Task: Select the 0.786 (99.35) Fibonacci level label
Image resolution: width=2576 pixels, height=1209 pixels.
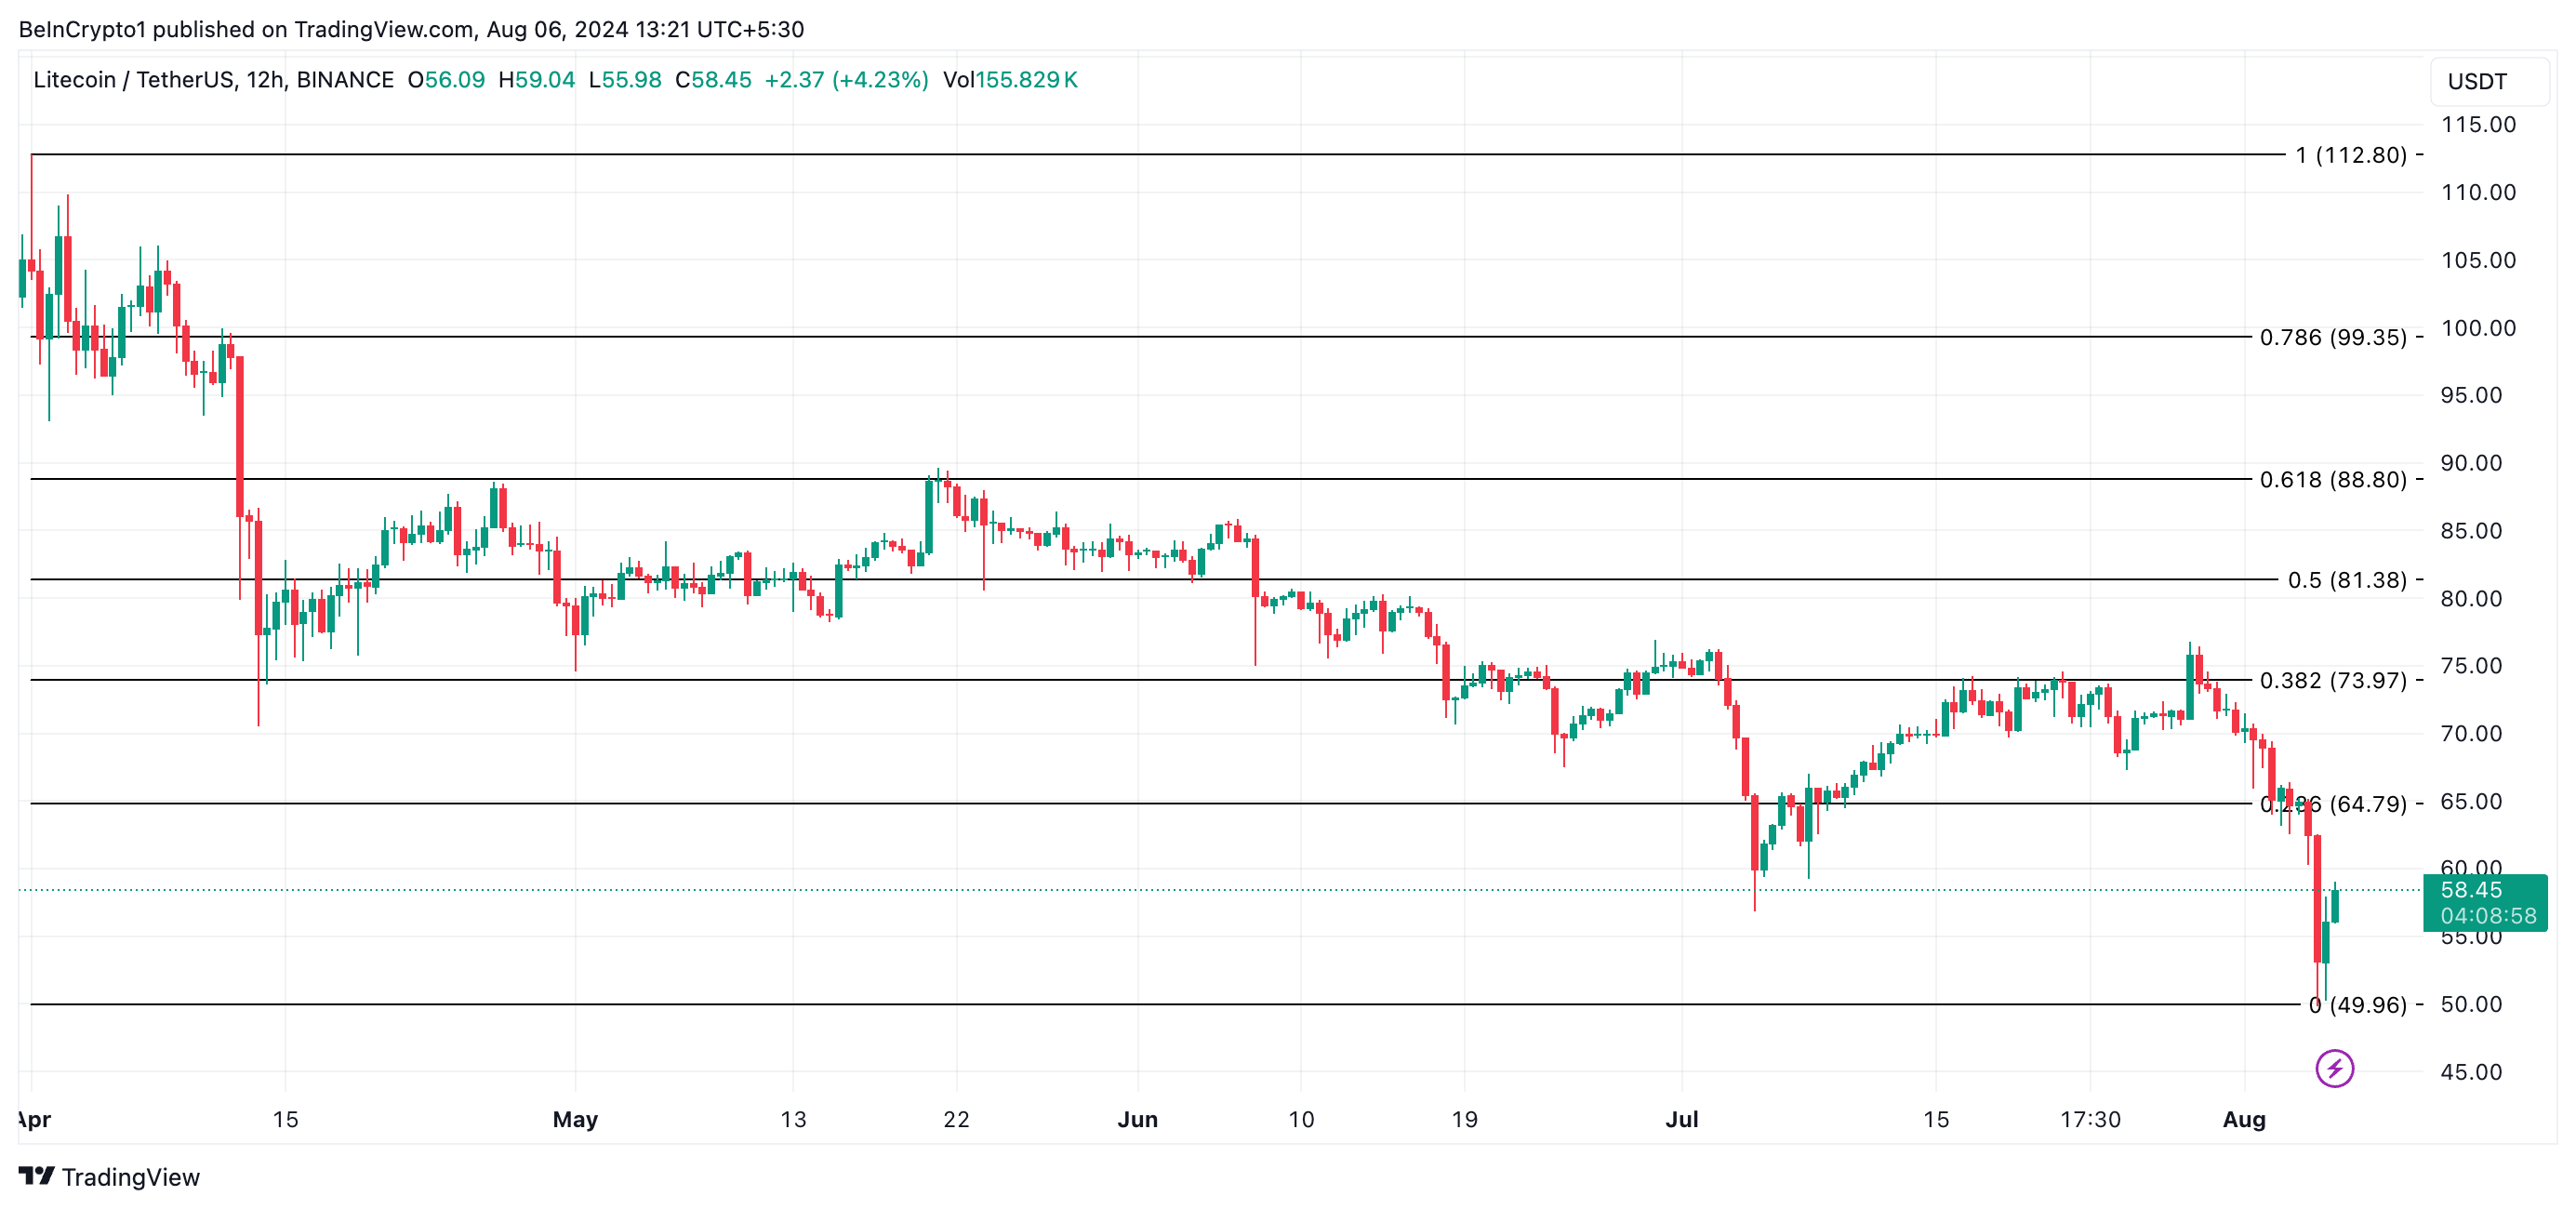Action: coord(2333,337)
